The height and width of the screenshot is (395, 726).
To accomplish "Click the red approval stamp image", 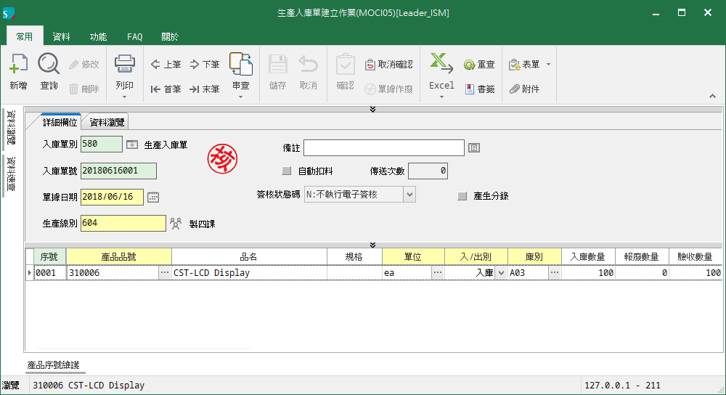I will [222, 159].
